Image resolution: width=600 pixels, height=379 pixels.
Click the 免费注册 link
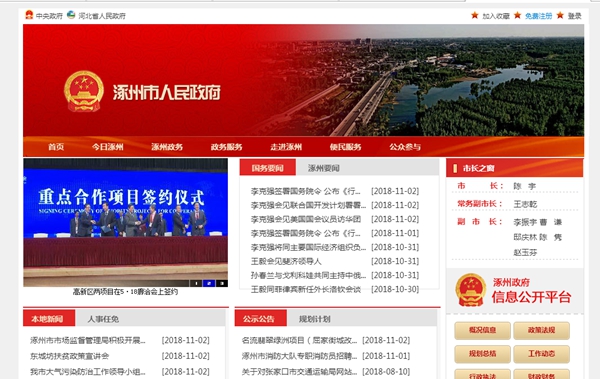[x=538, y=16]
